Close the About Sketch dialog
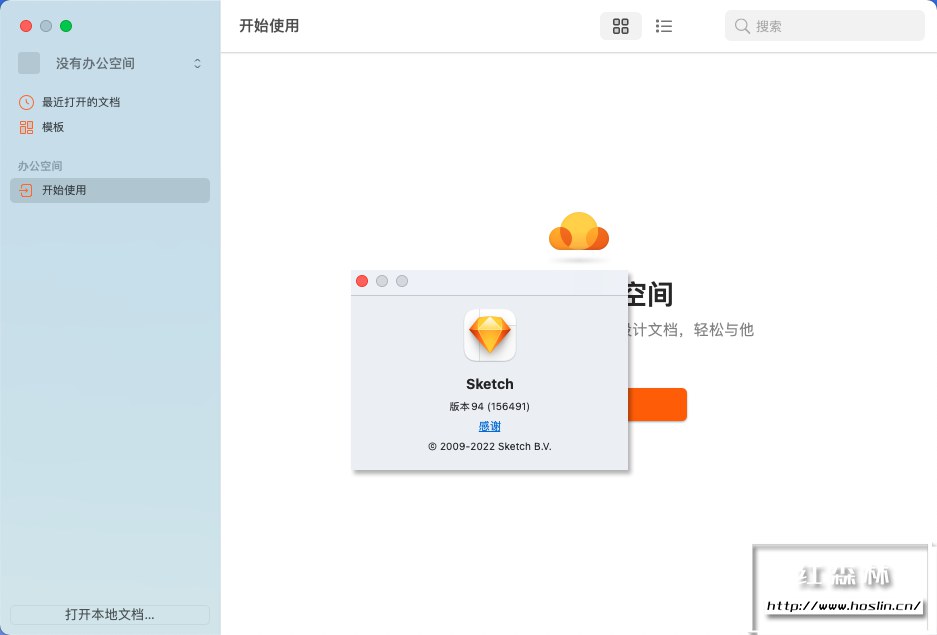Screen dimensions: 937x635 point(362,281)
